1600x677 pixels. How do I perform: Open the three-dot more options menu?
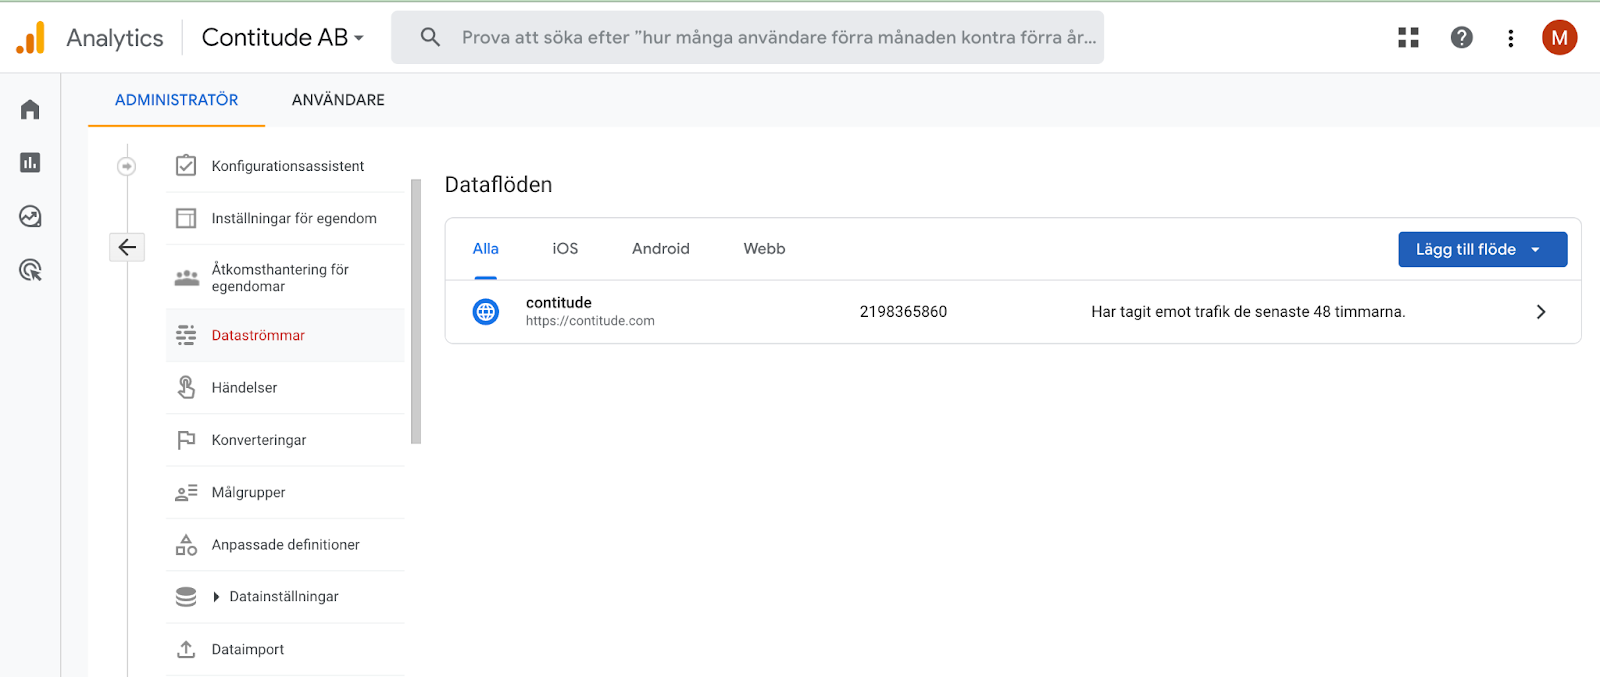(1510, 38)
